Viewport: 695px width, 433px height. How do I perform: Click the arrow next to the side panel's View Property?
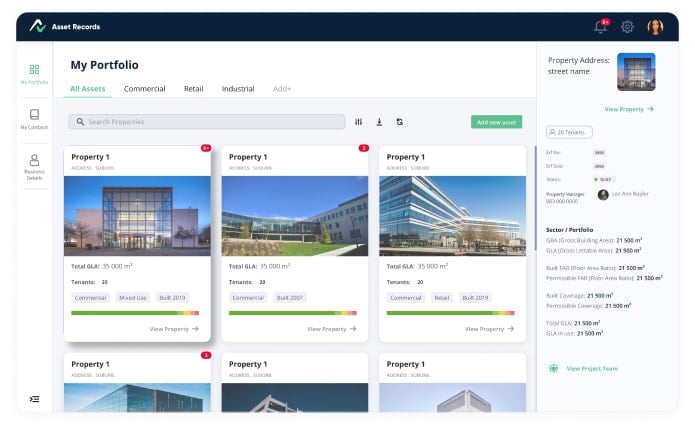[650, 109]
